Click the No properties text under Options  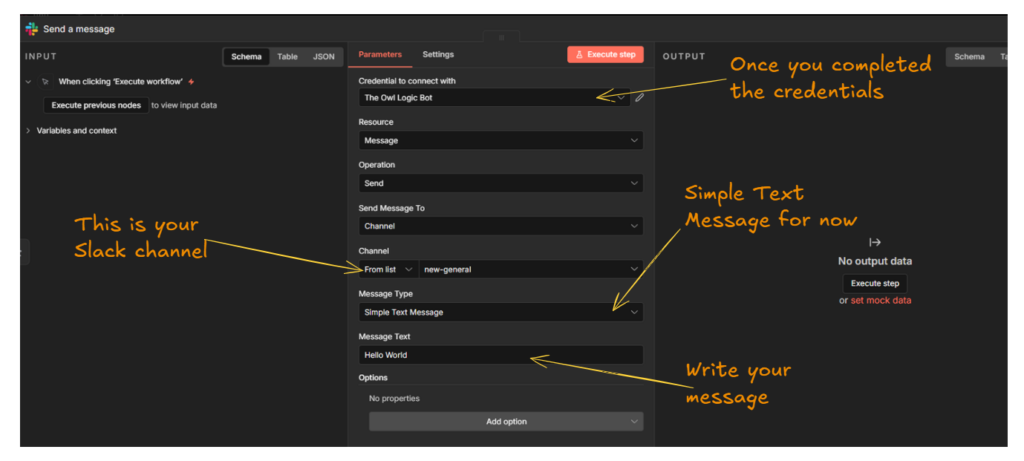click(x=394, y=398)
